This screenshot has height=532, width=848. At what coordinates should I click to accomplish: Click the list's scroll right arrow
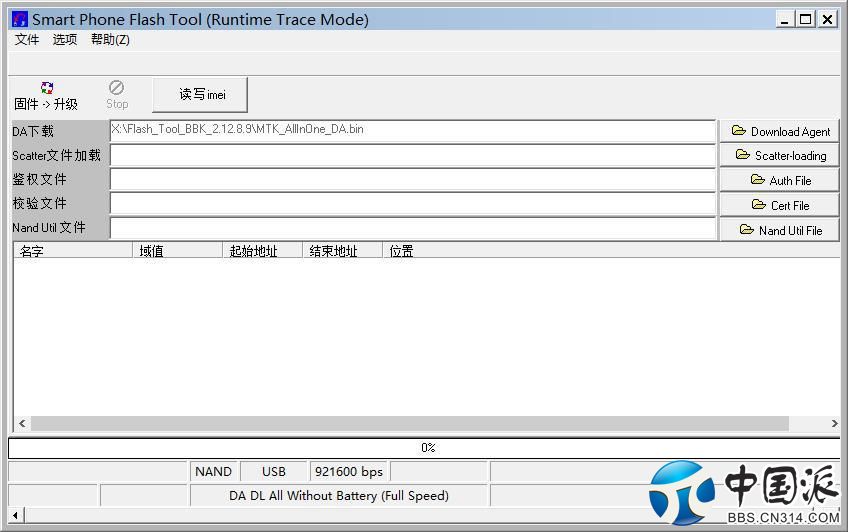tap(834, 423)
